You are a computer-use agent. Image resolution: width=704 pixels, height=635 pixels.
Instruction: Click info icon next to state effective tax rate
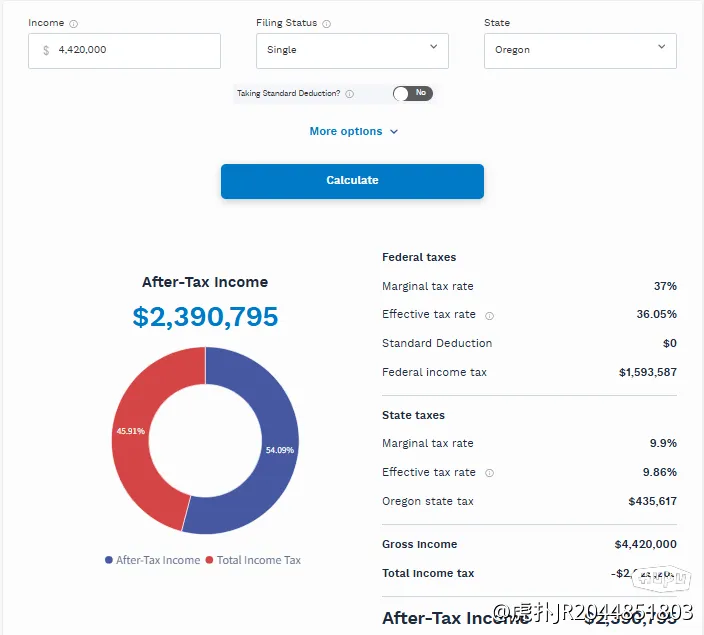coord(489,473)
